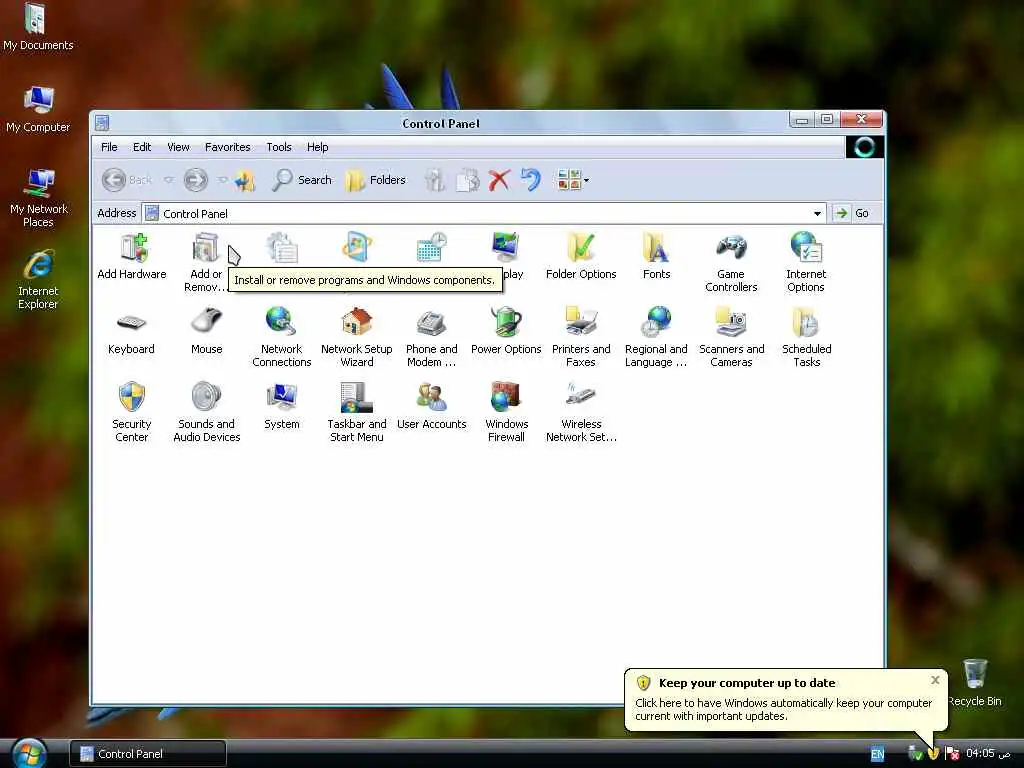Open the View menu

pyautogui.click(x=178, y=147)
